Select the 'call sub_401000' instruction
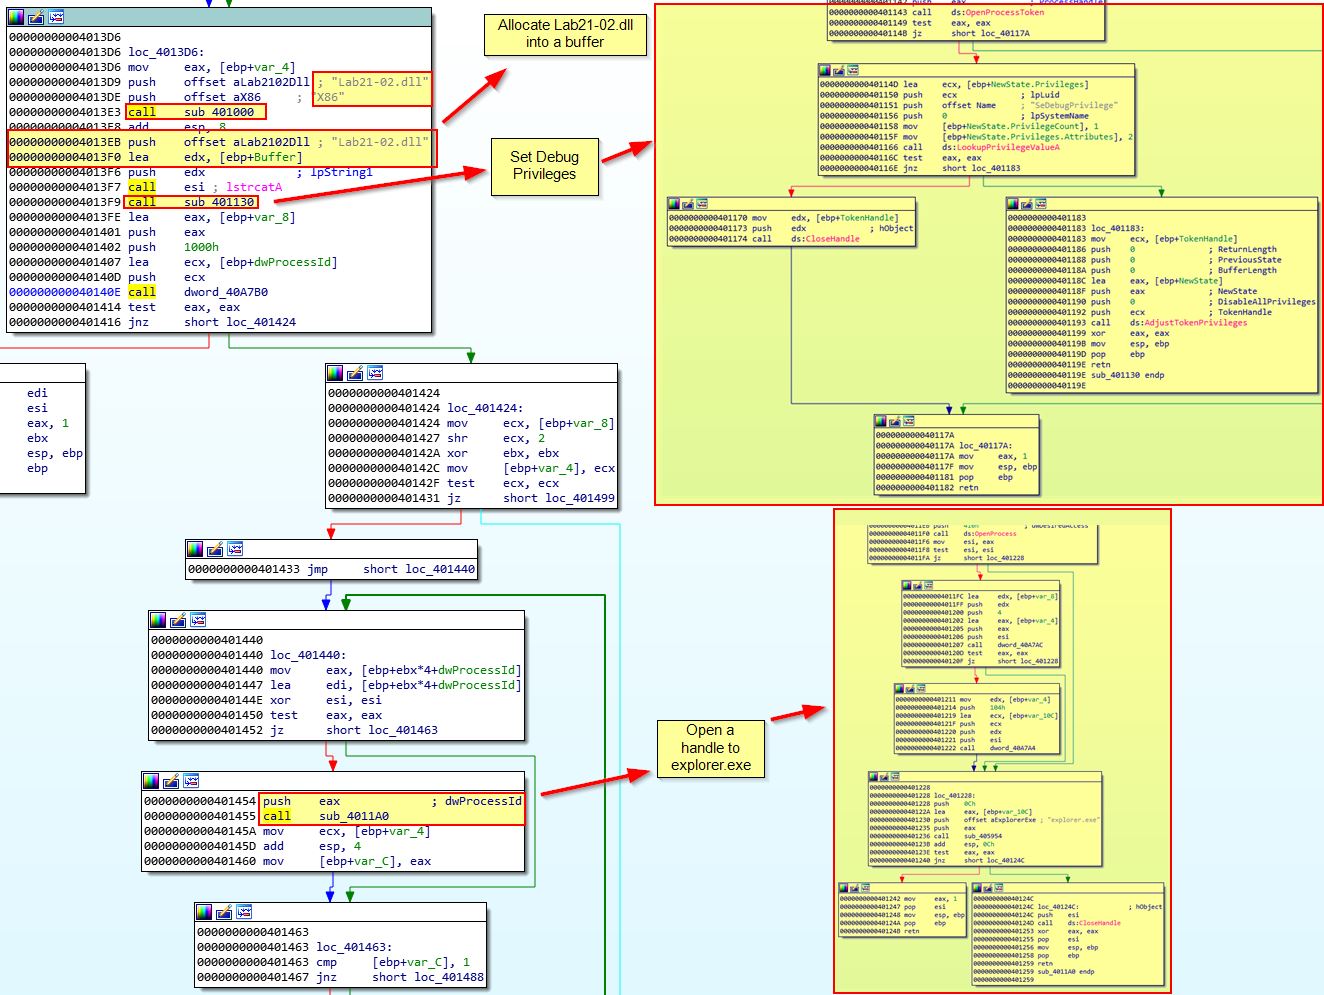 click(x=191, y=112)
